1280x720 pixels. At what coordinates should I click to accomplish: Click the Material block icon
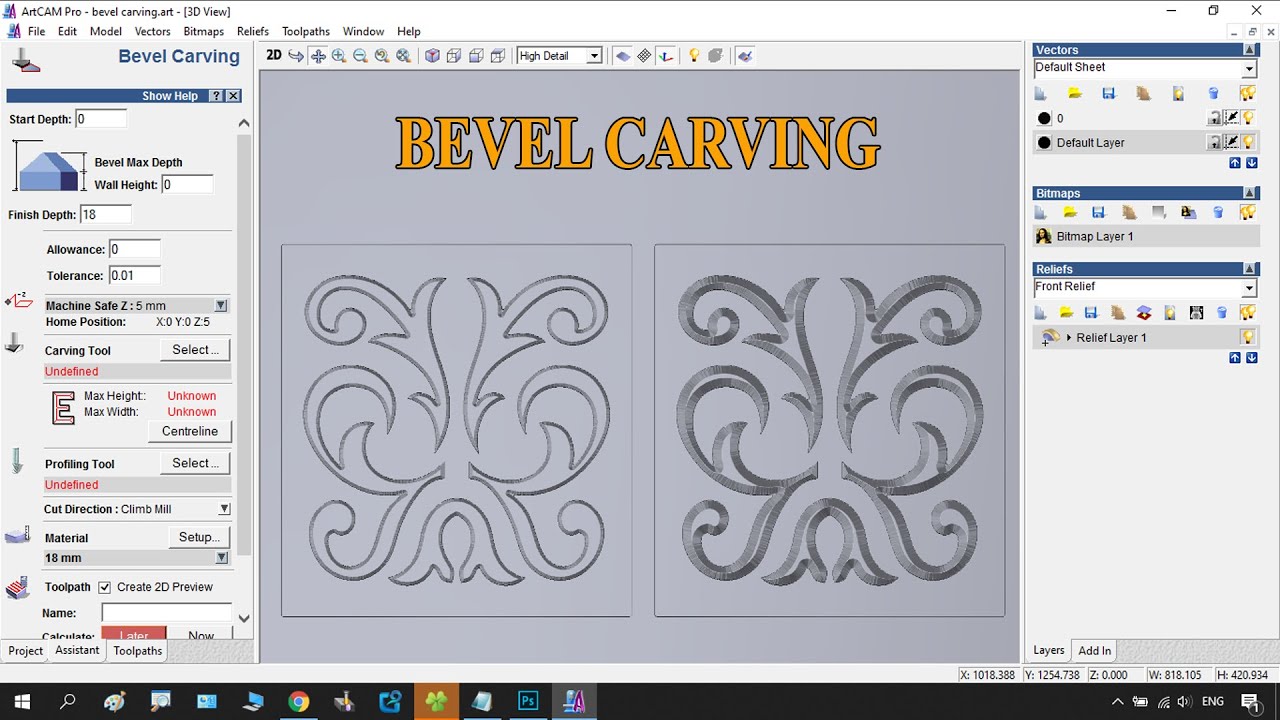(16, 537)
